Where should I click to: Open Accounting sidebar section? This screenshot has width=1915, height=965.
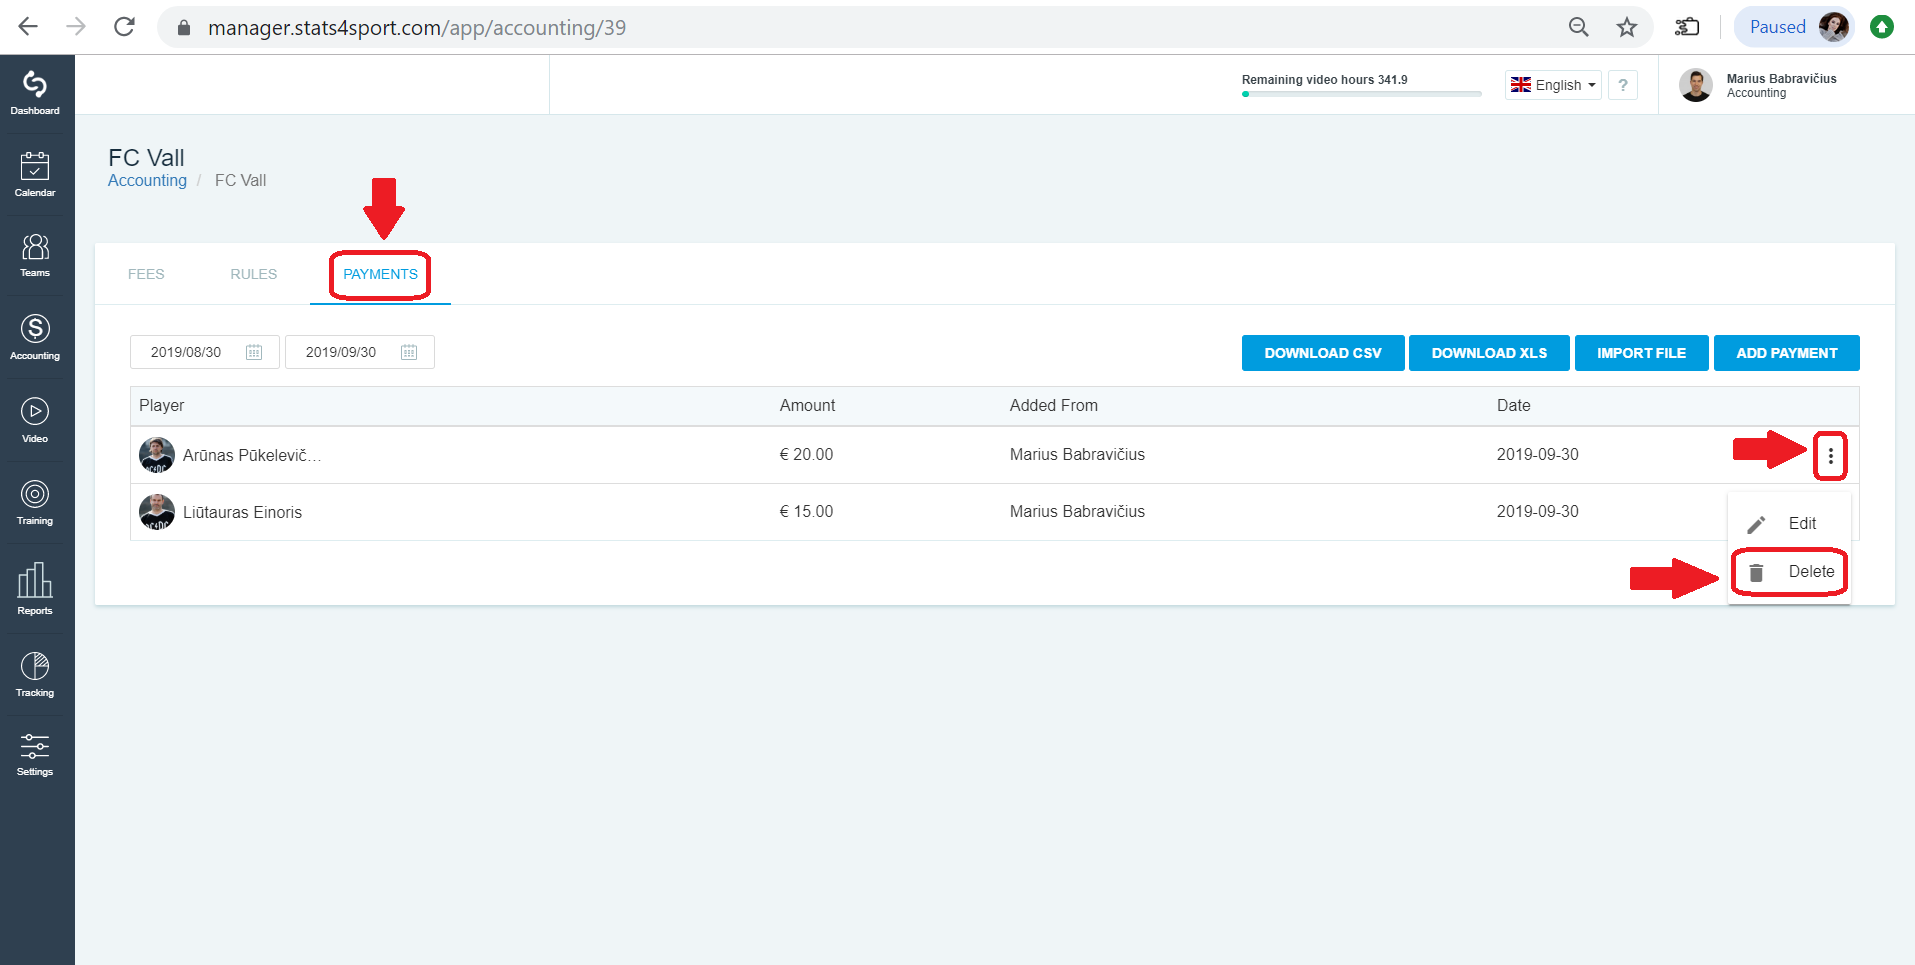point(35,338)
